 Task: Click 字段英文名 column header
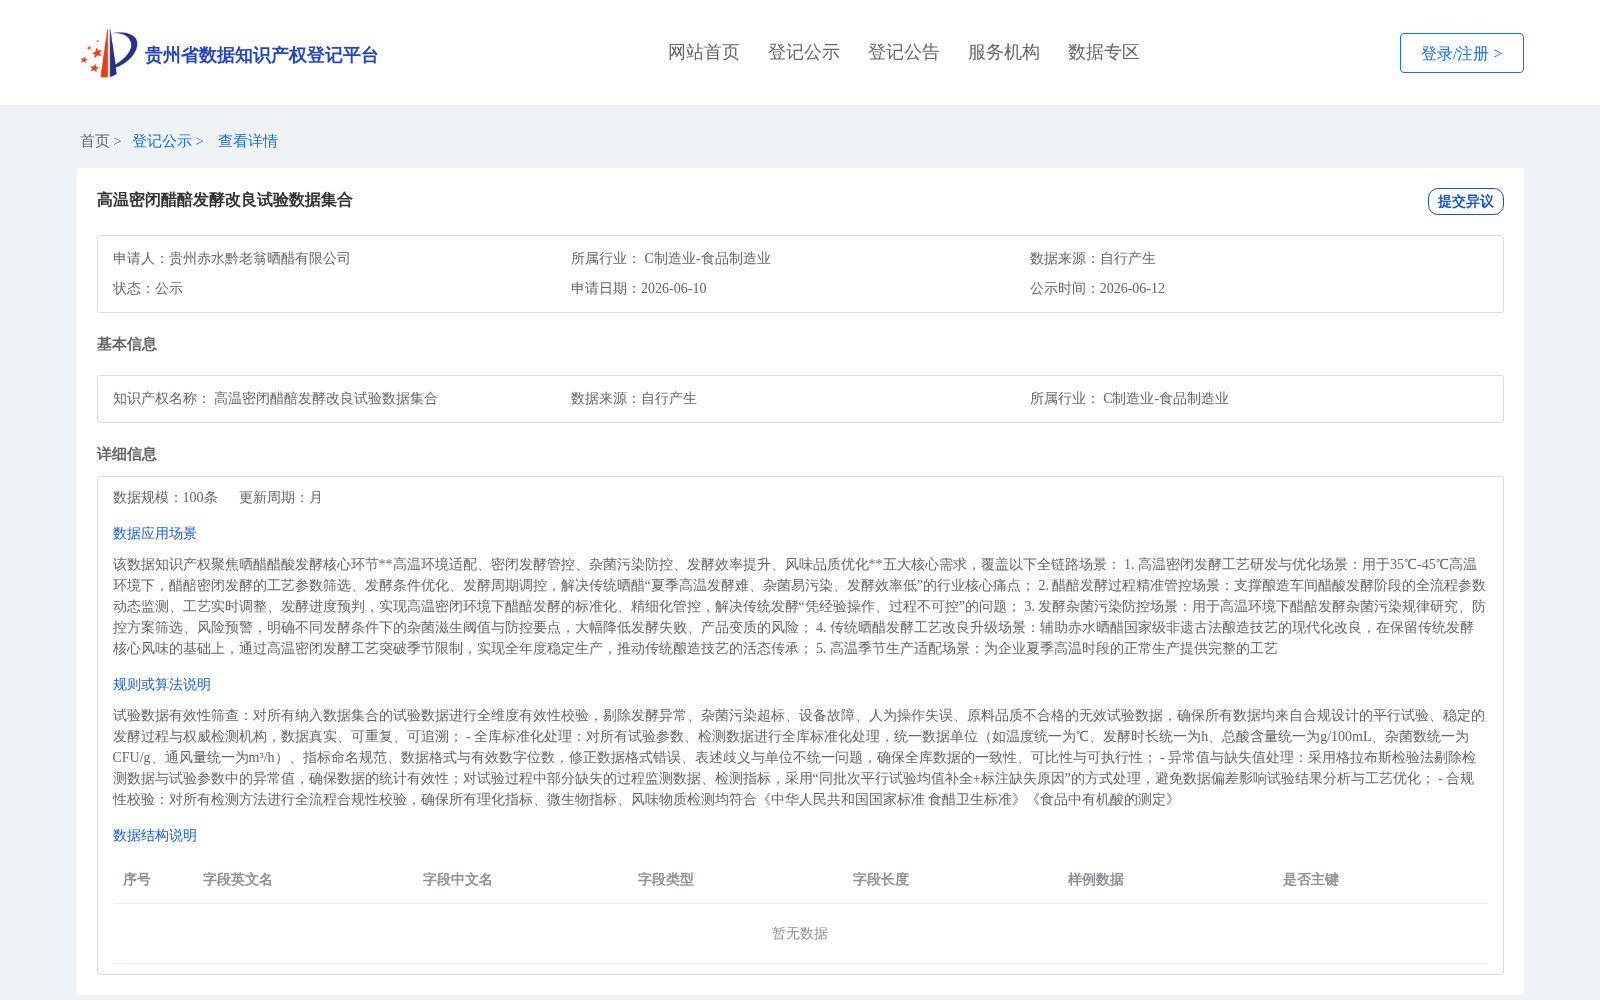(x=238, y=879)
